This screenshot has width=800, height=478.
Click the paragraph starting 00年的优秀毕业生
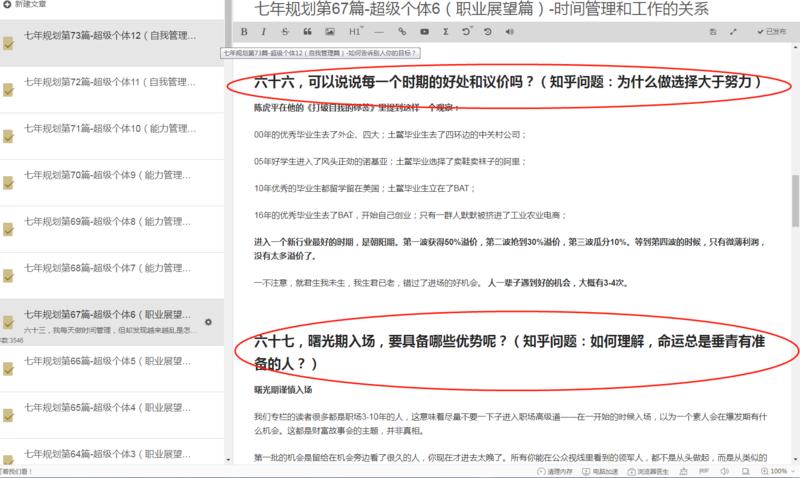[390, 135]
